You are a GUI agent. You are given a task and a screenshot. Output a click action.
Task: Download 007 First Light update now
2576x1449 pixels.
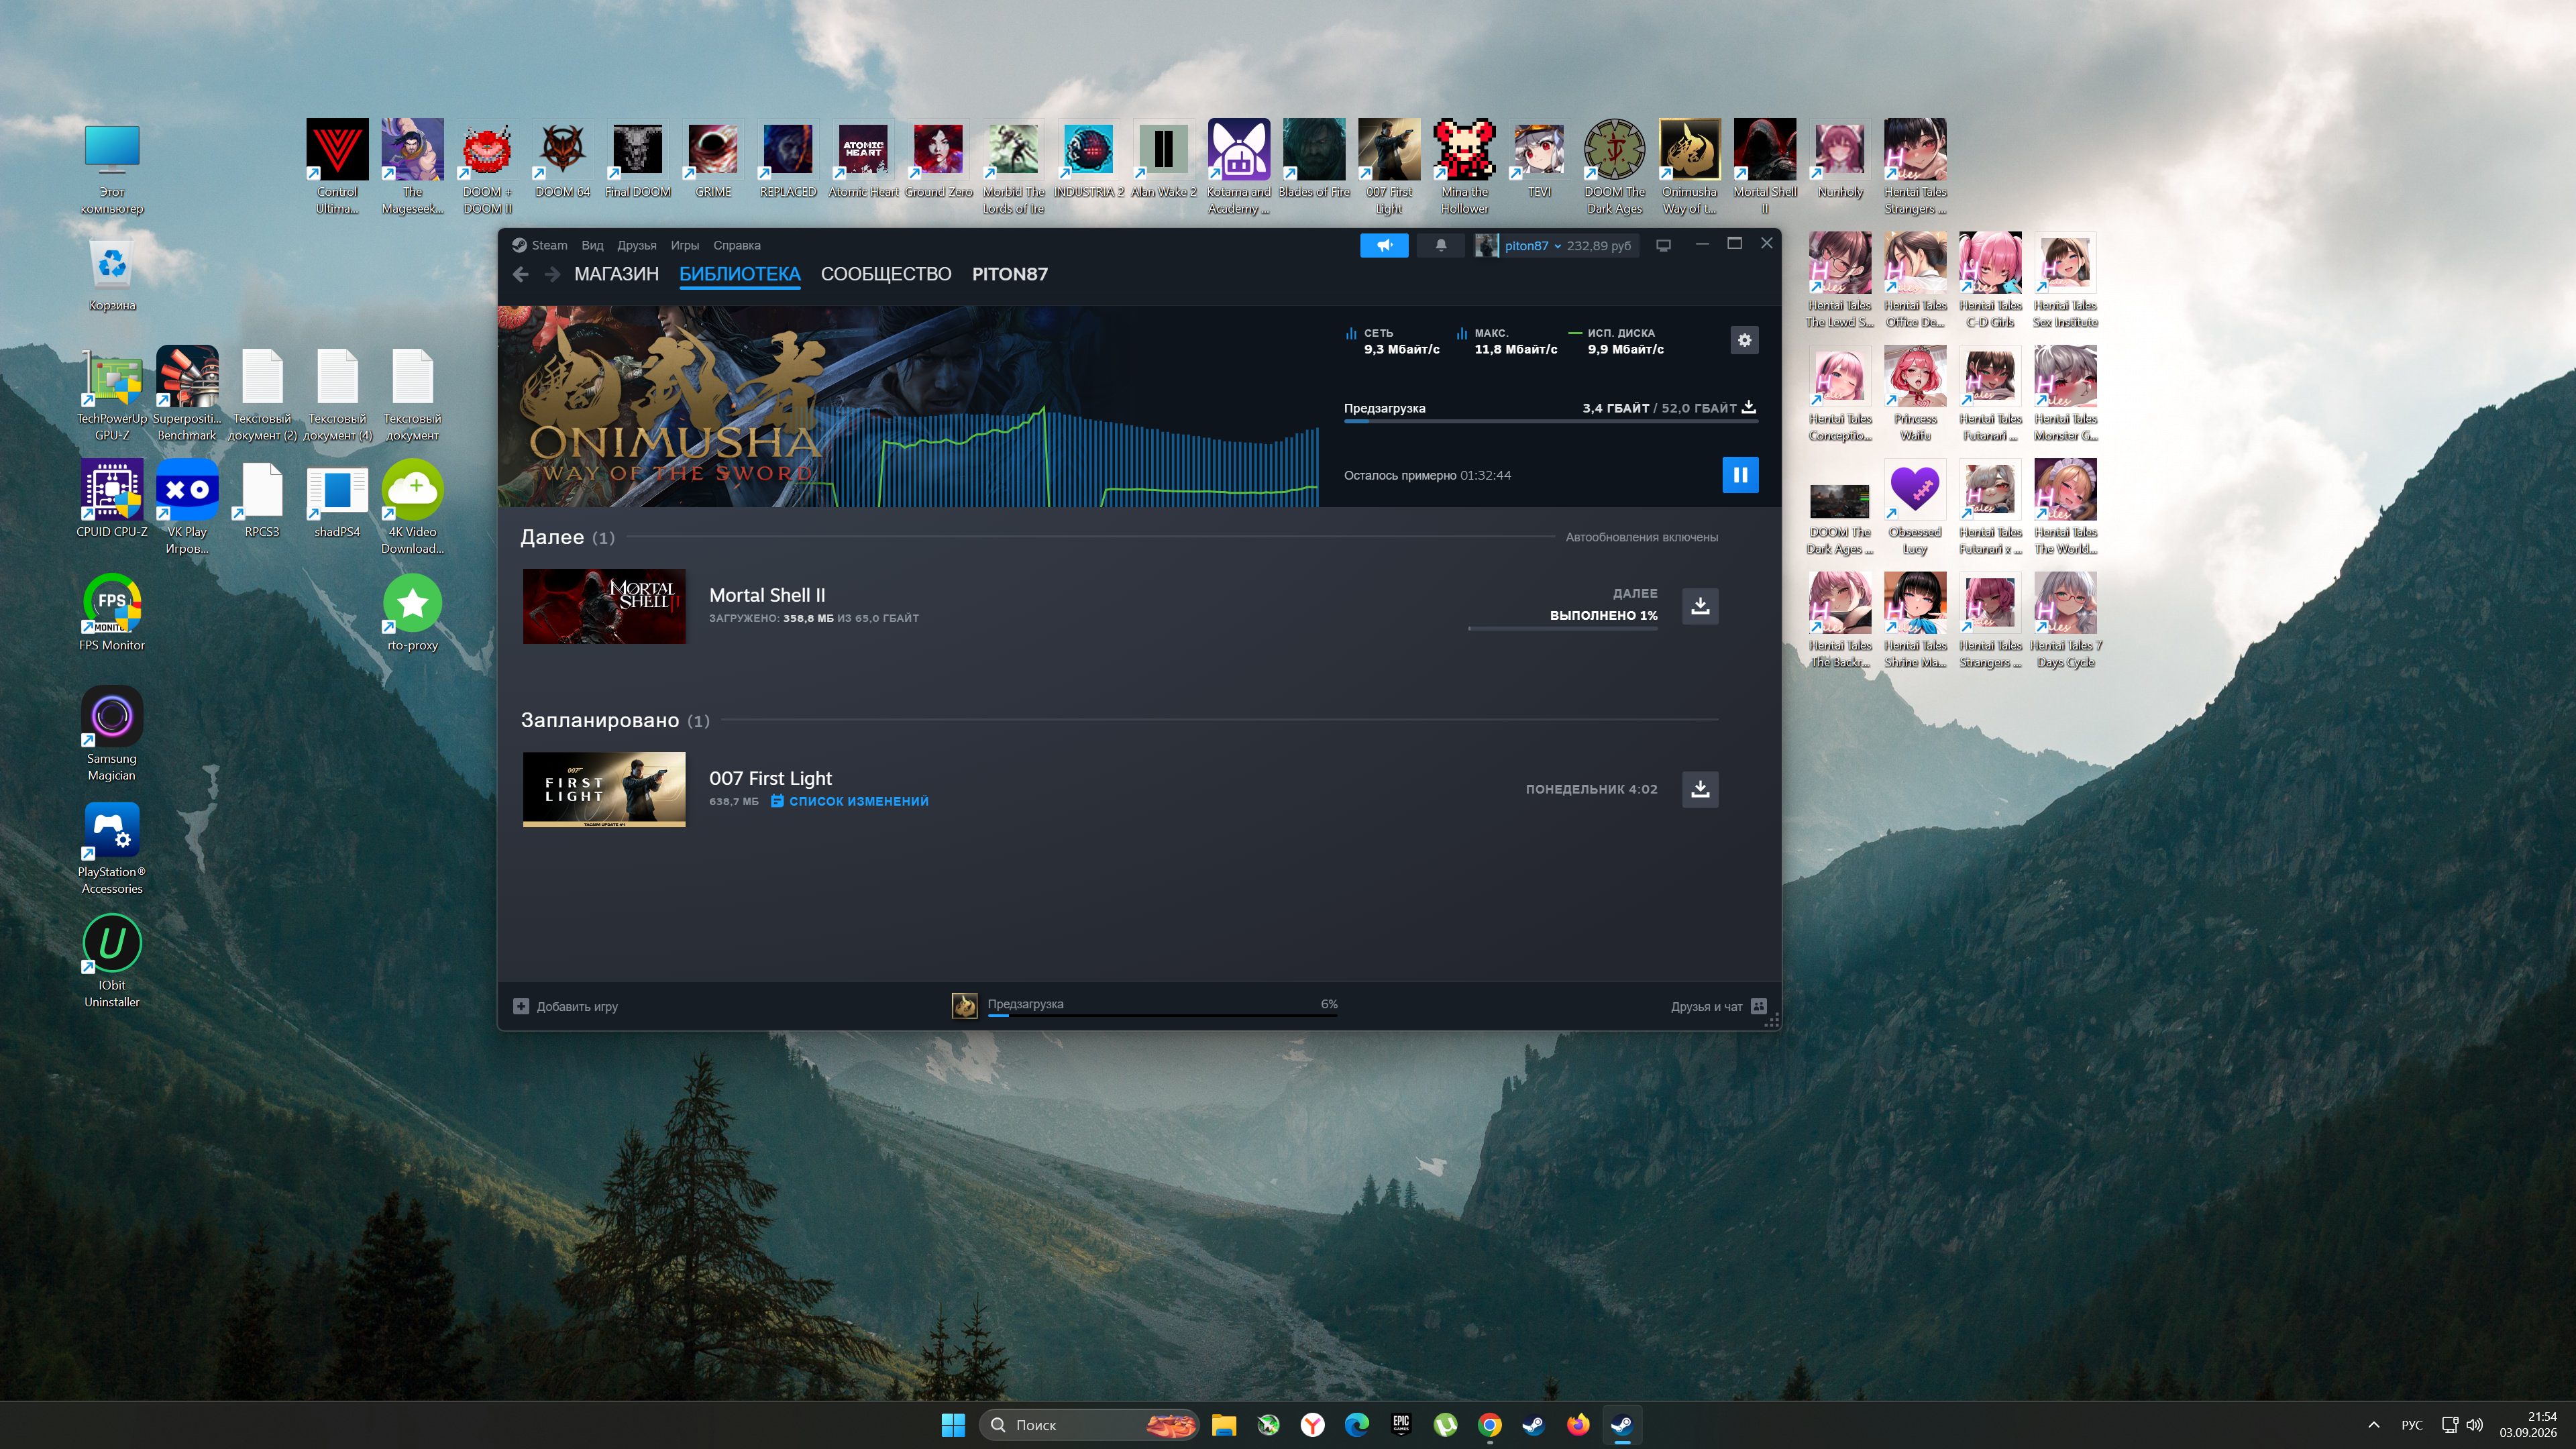(x=1700, y=789)
